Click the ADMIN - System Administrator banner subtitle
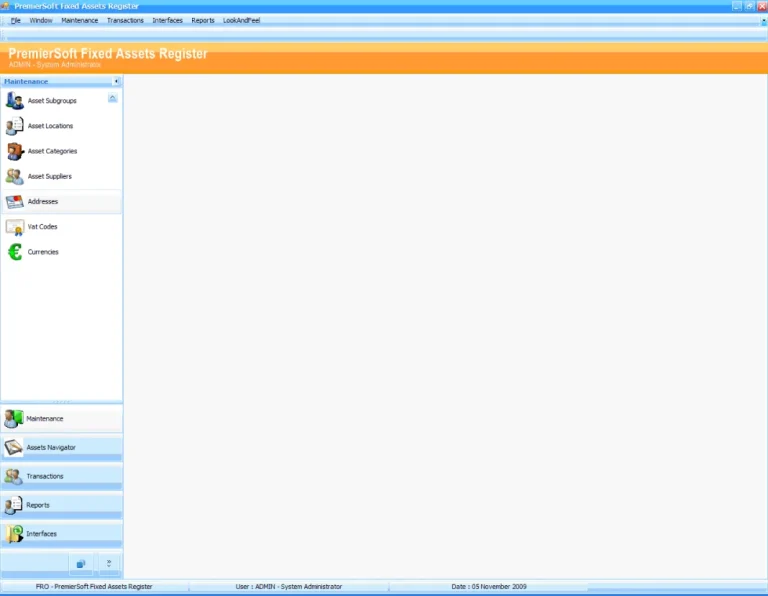The image size is (768, 596). tap(54, 65)
